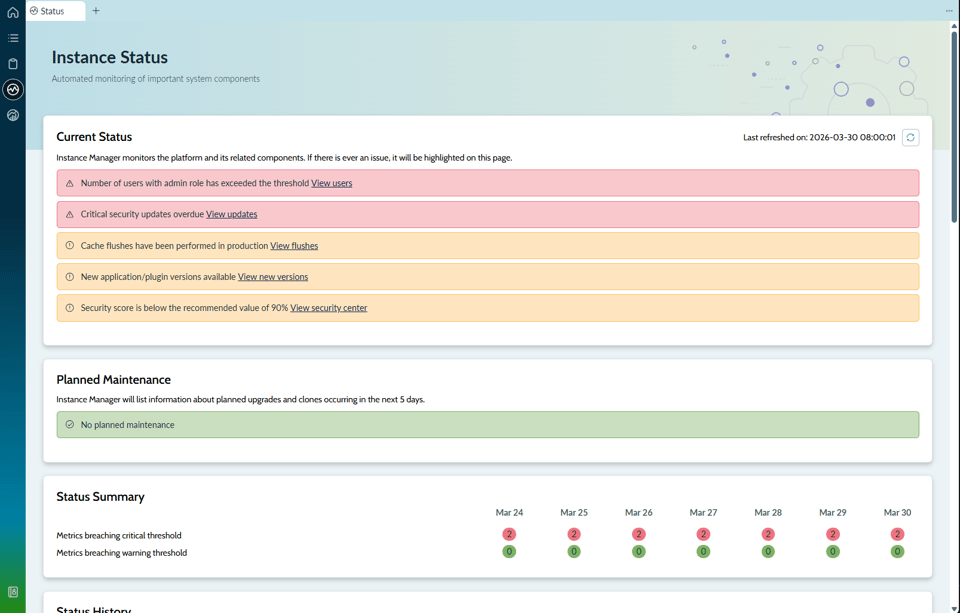Open the View users link
The image size is (960, 613).
click(331, 183)
